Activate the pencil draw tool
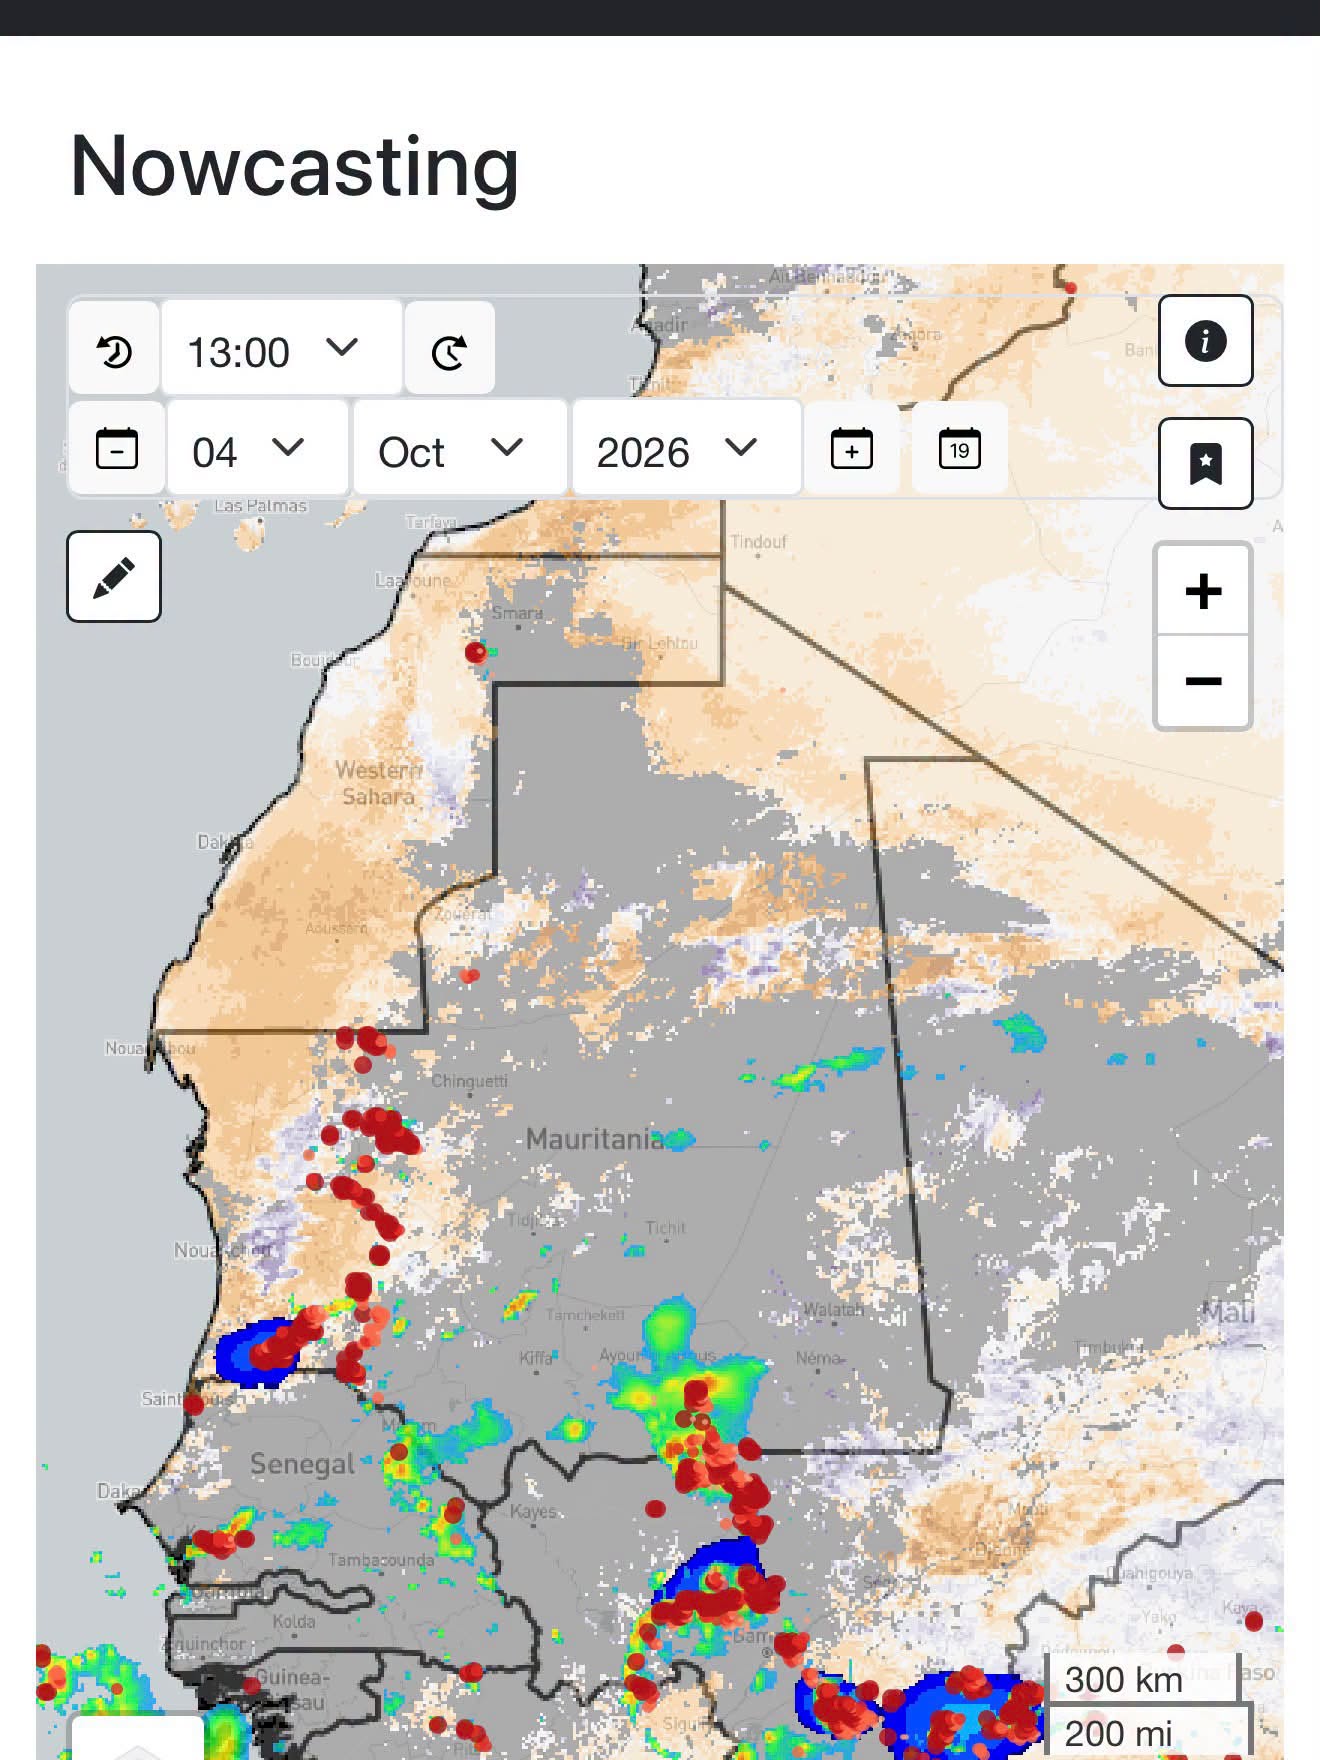1320x1760 pixels. (114, 577)
